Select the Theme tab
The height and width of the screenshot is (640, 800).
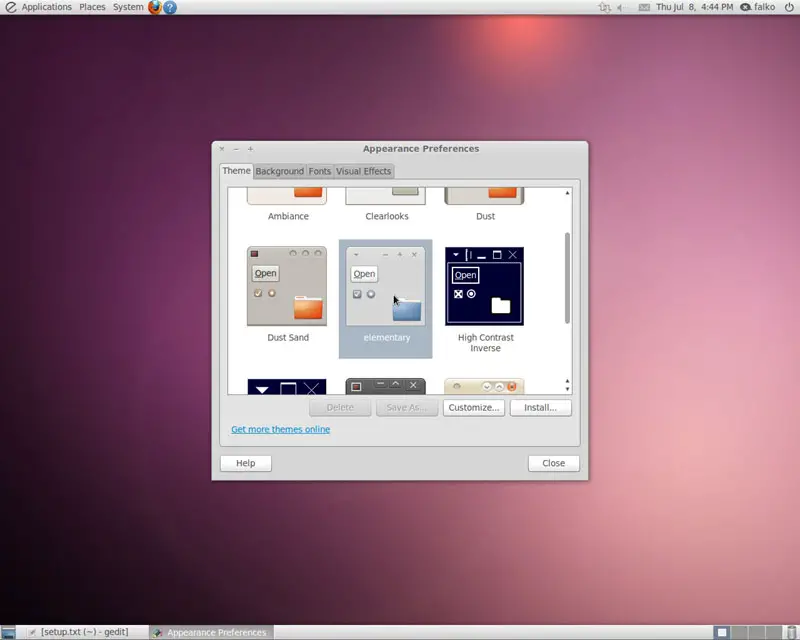pyautogui.click(x=236, y=171)
